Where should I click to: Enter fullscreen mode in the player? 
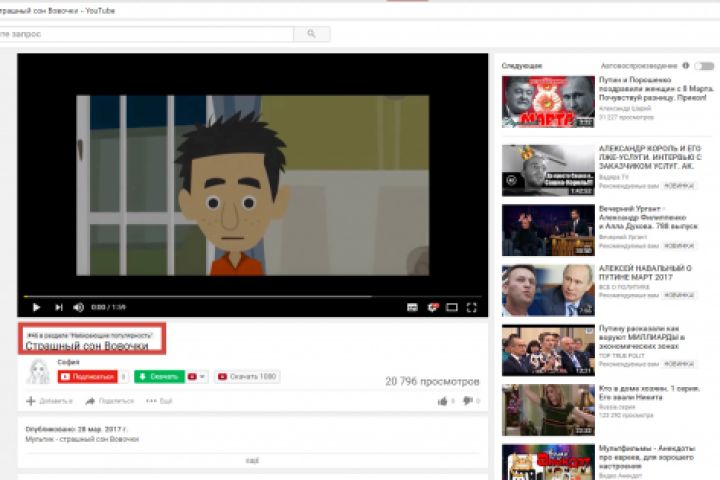click(x=472, y=307)
